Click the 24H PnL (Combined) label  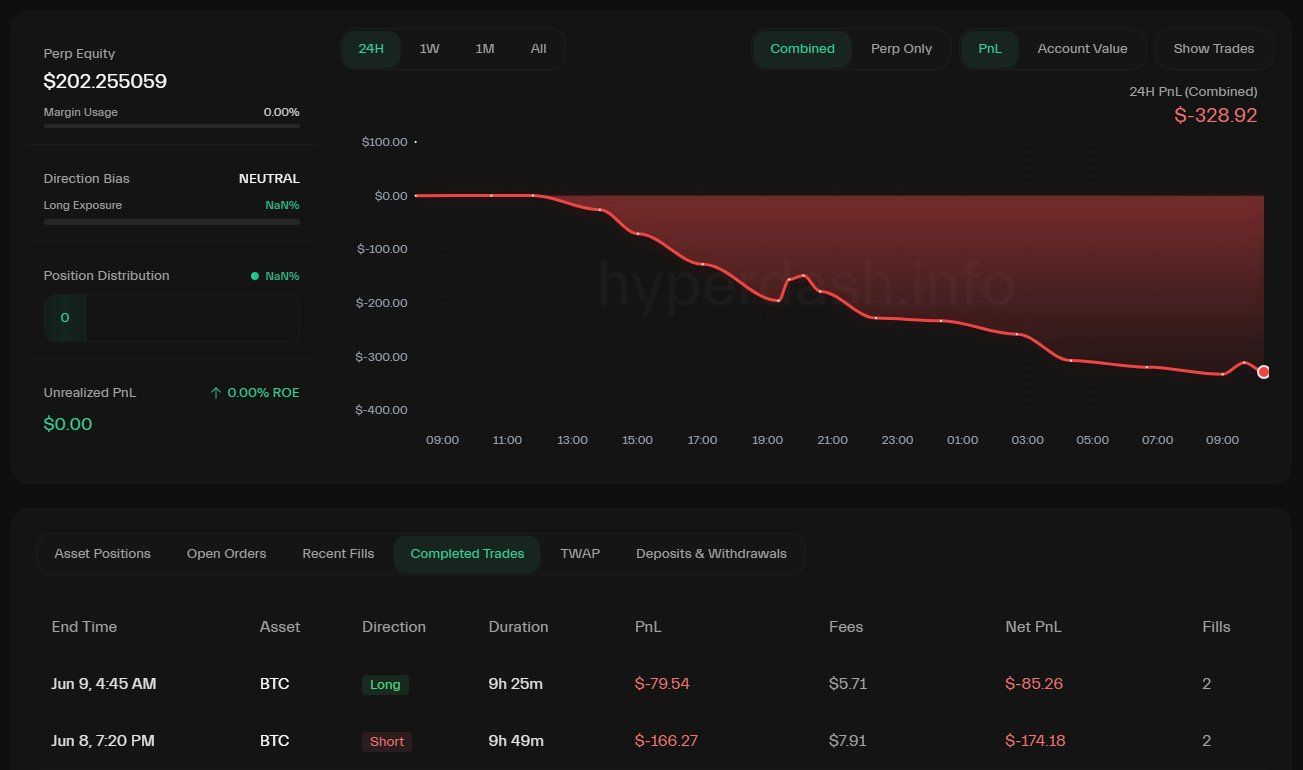coord(1193,91)
